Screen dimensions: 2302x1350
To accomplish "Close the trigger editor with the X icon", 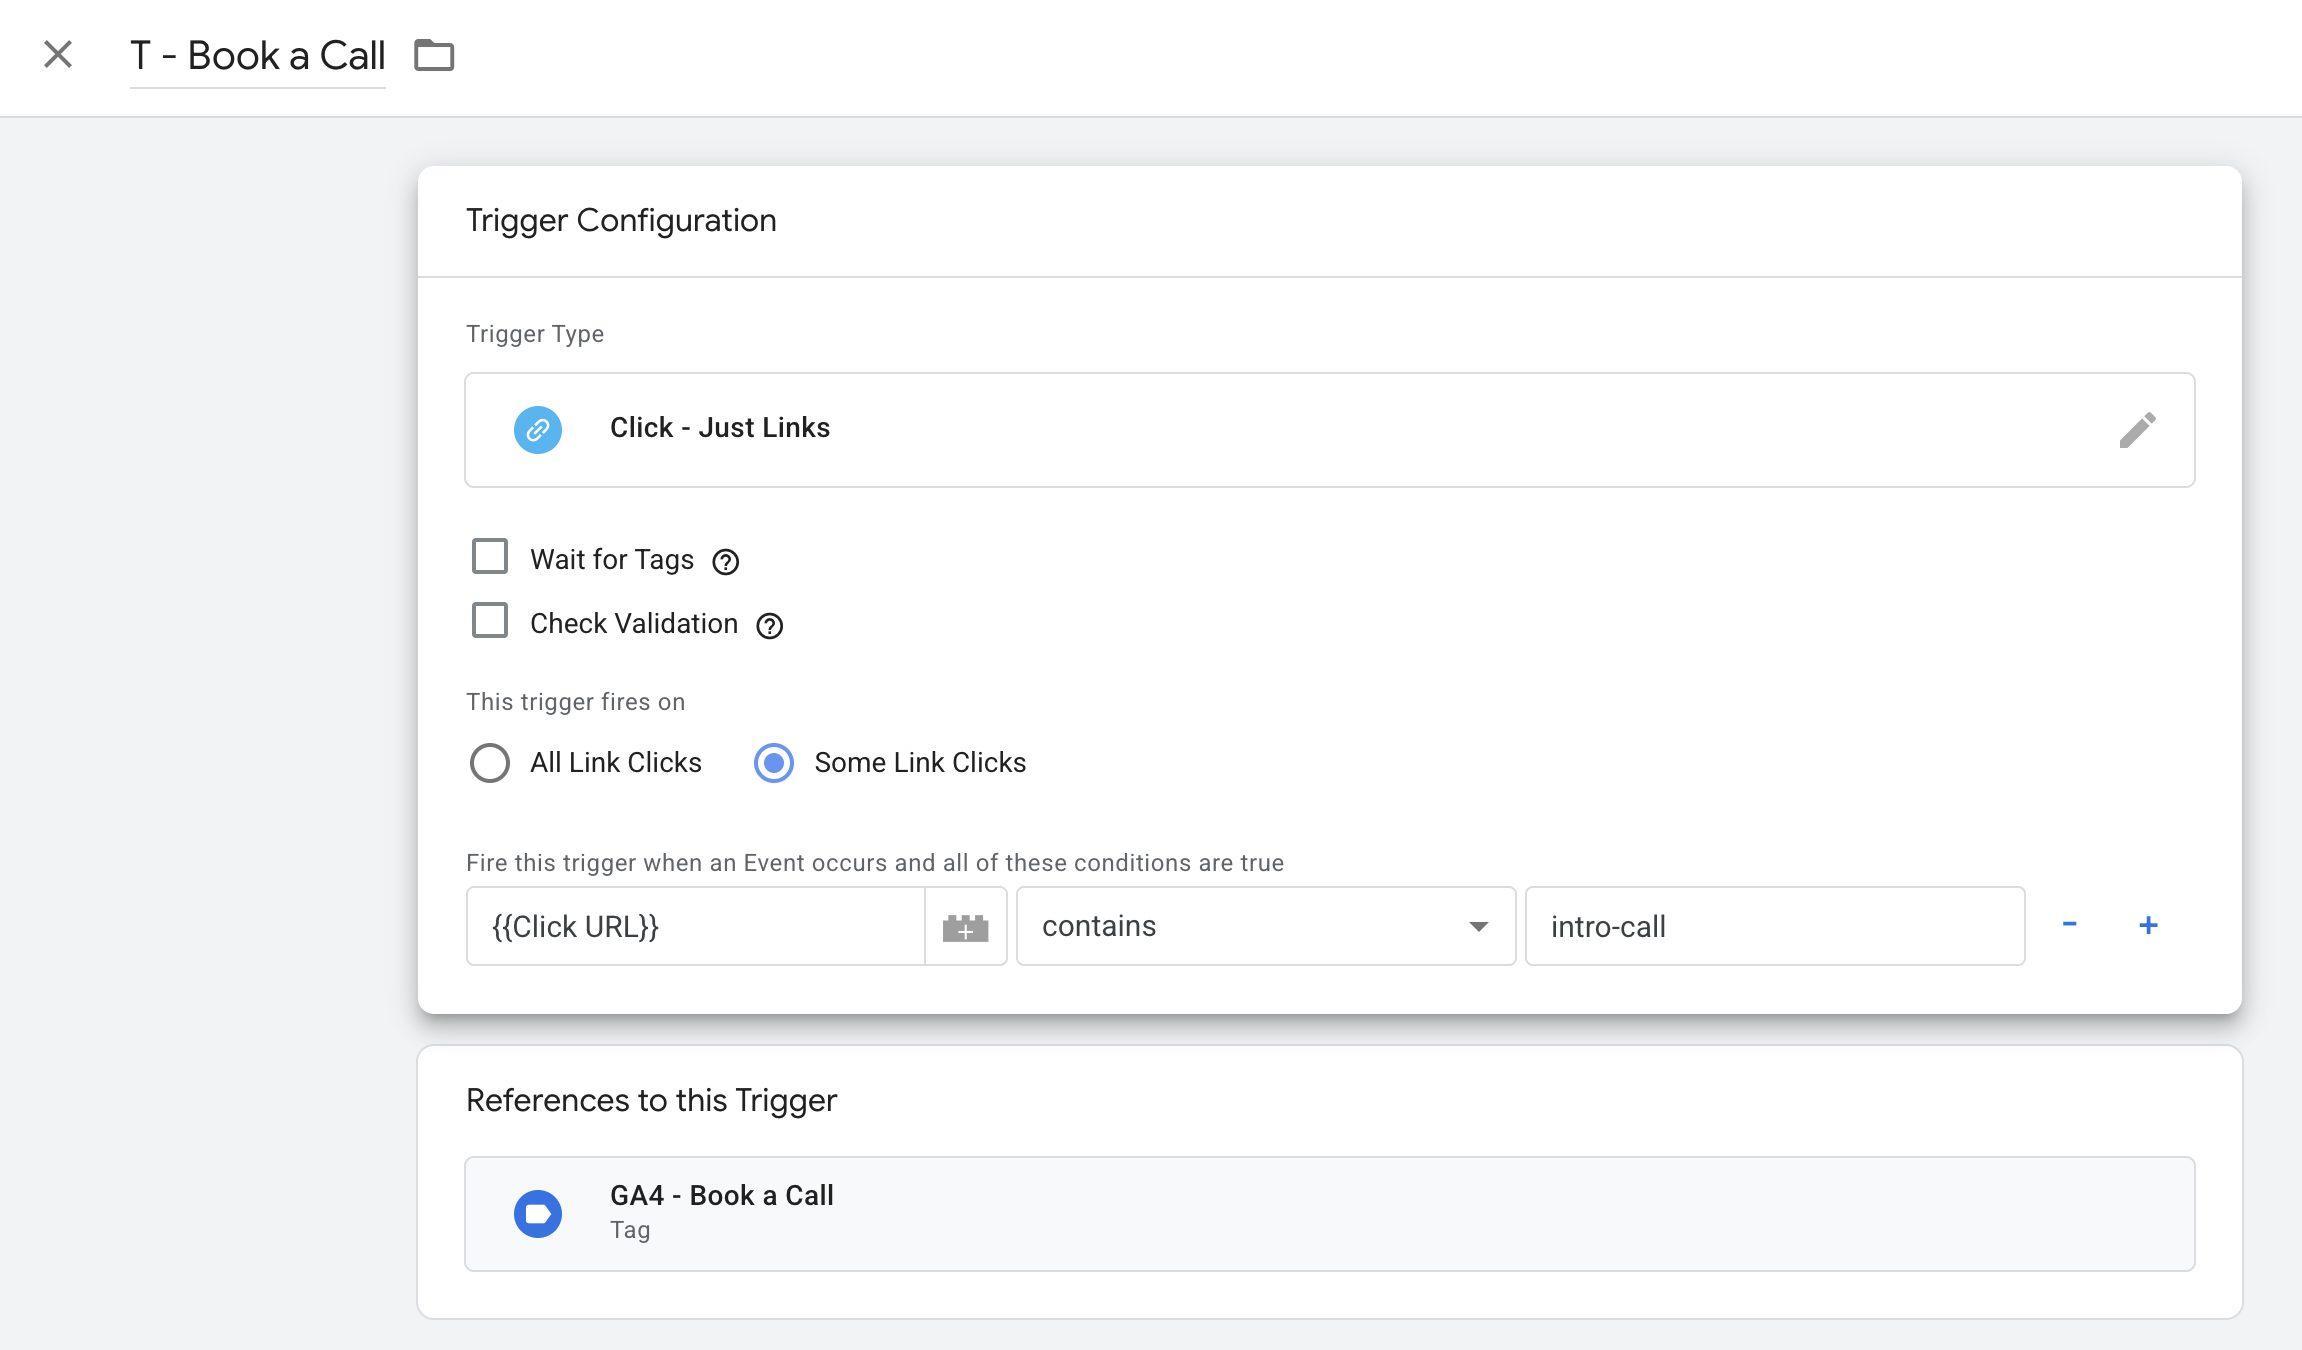I will coord(58,54).
